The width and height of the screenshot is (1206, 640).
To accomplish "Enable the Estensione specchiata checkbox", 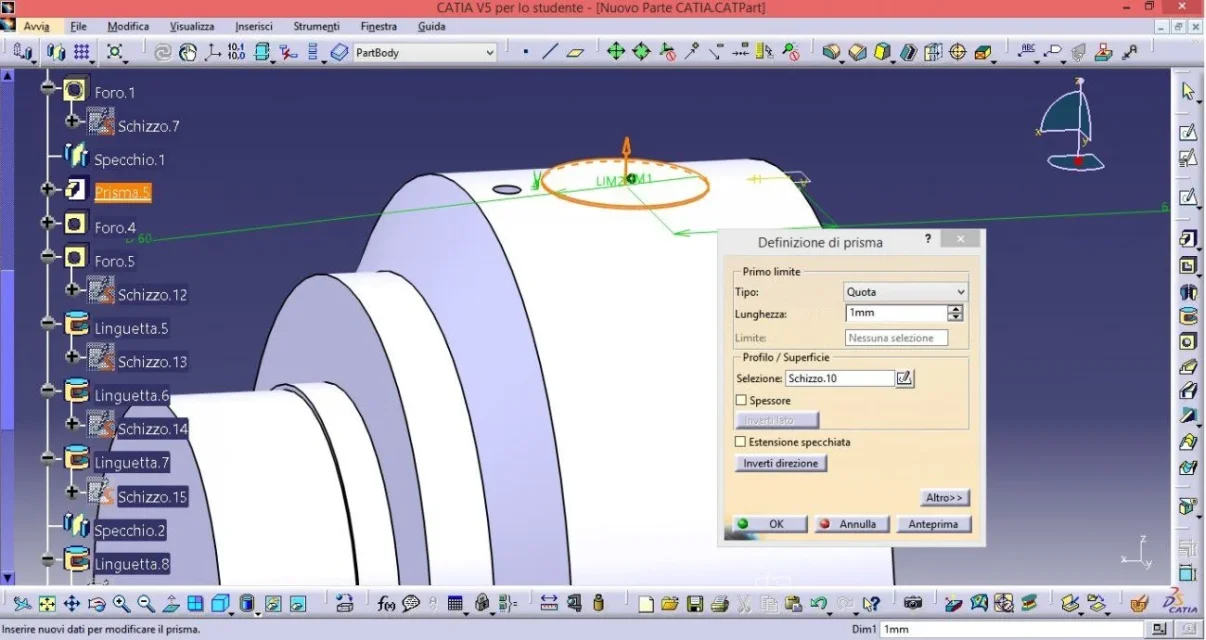I will point(741,441).
